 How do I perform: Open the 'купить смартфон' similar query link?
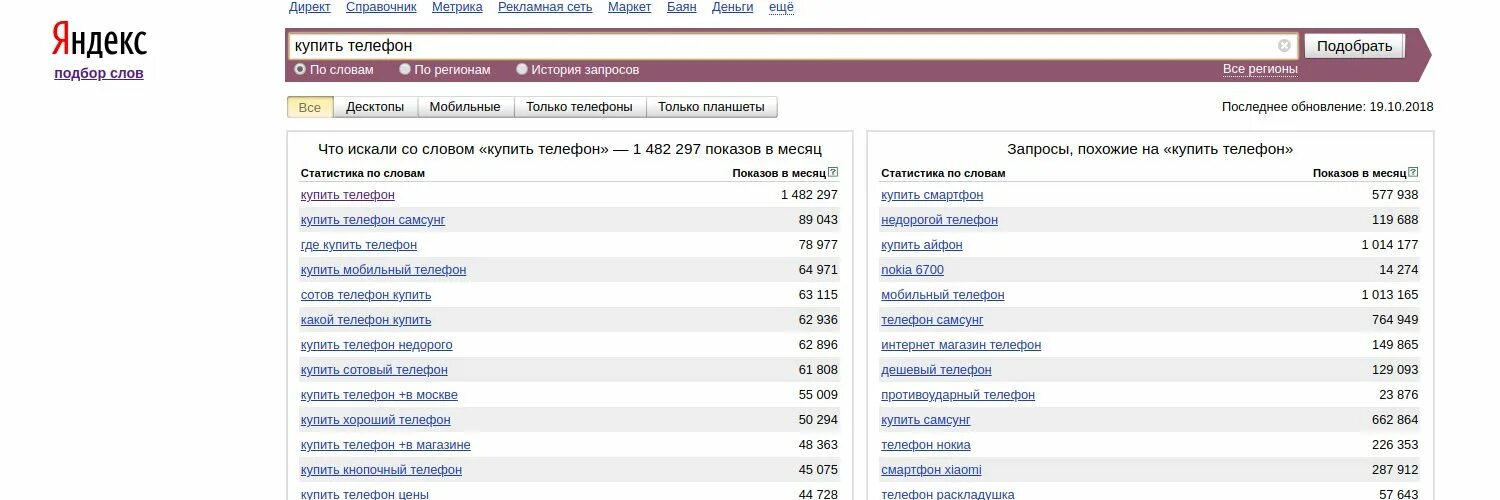[x=932, y=195]
